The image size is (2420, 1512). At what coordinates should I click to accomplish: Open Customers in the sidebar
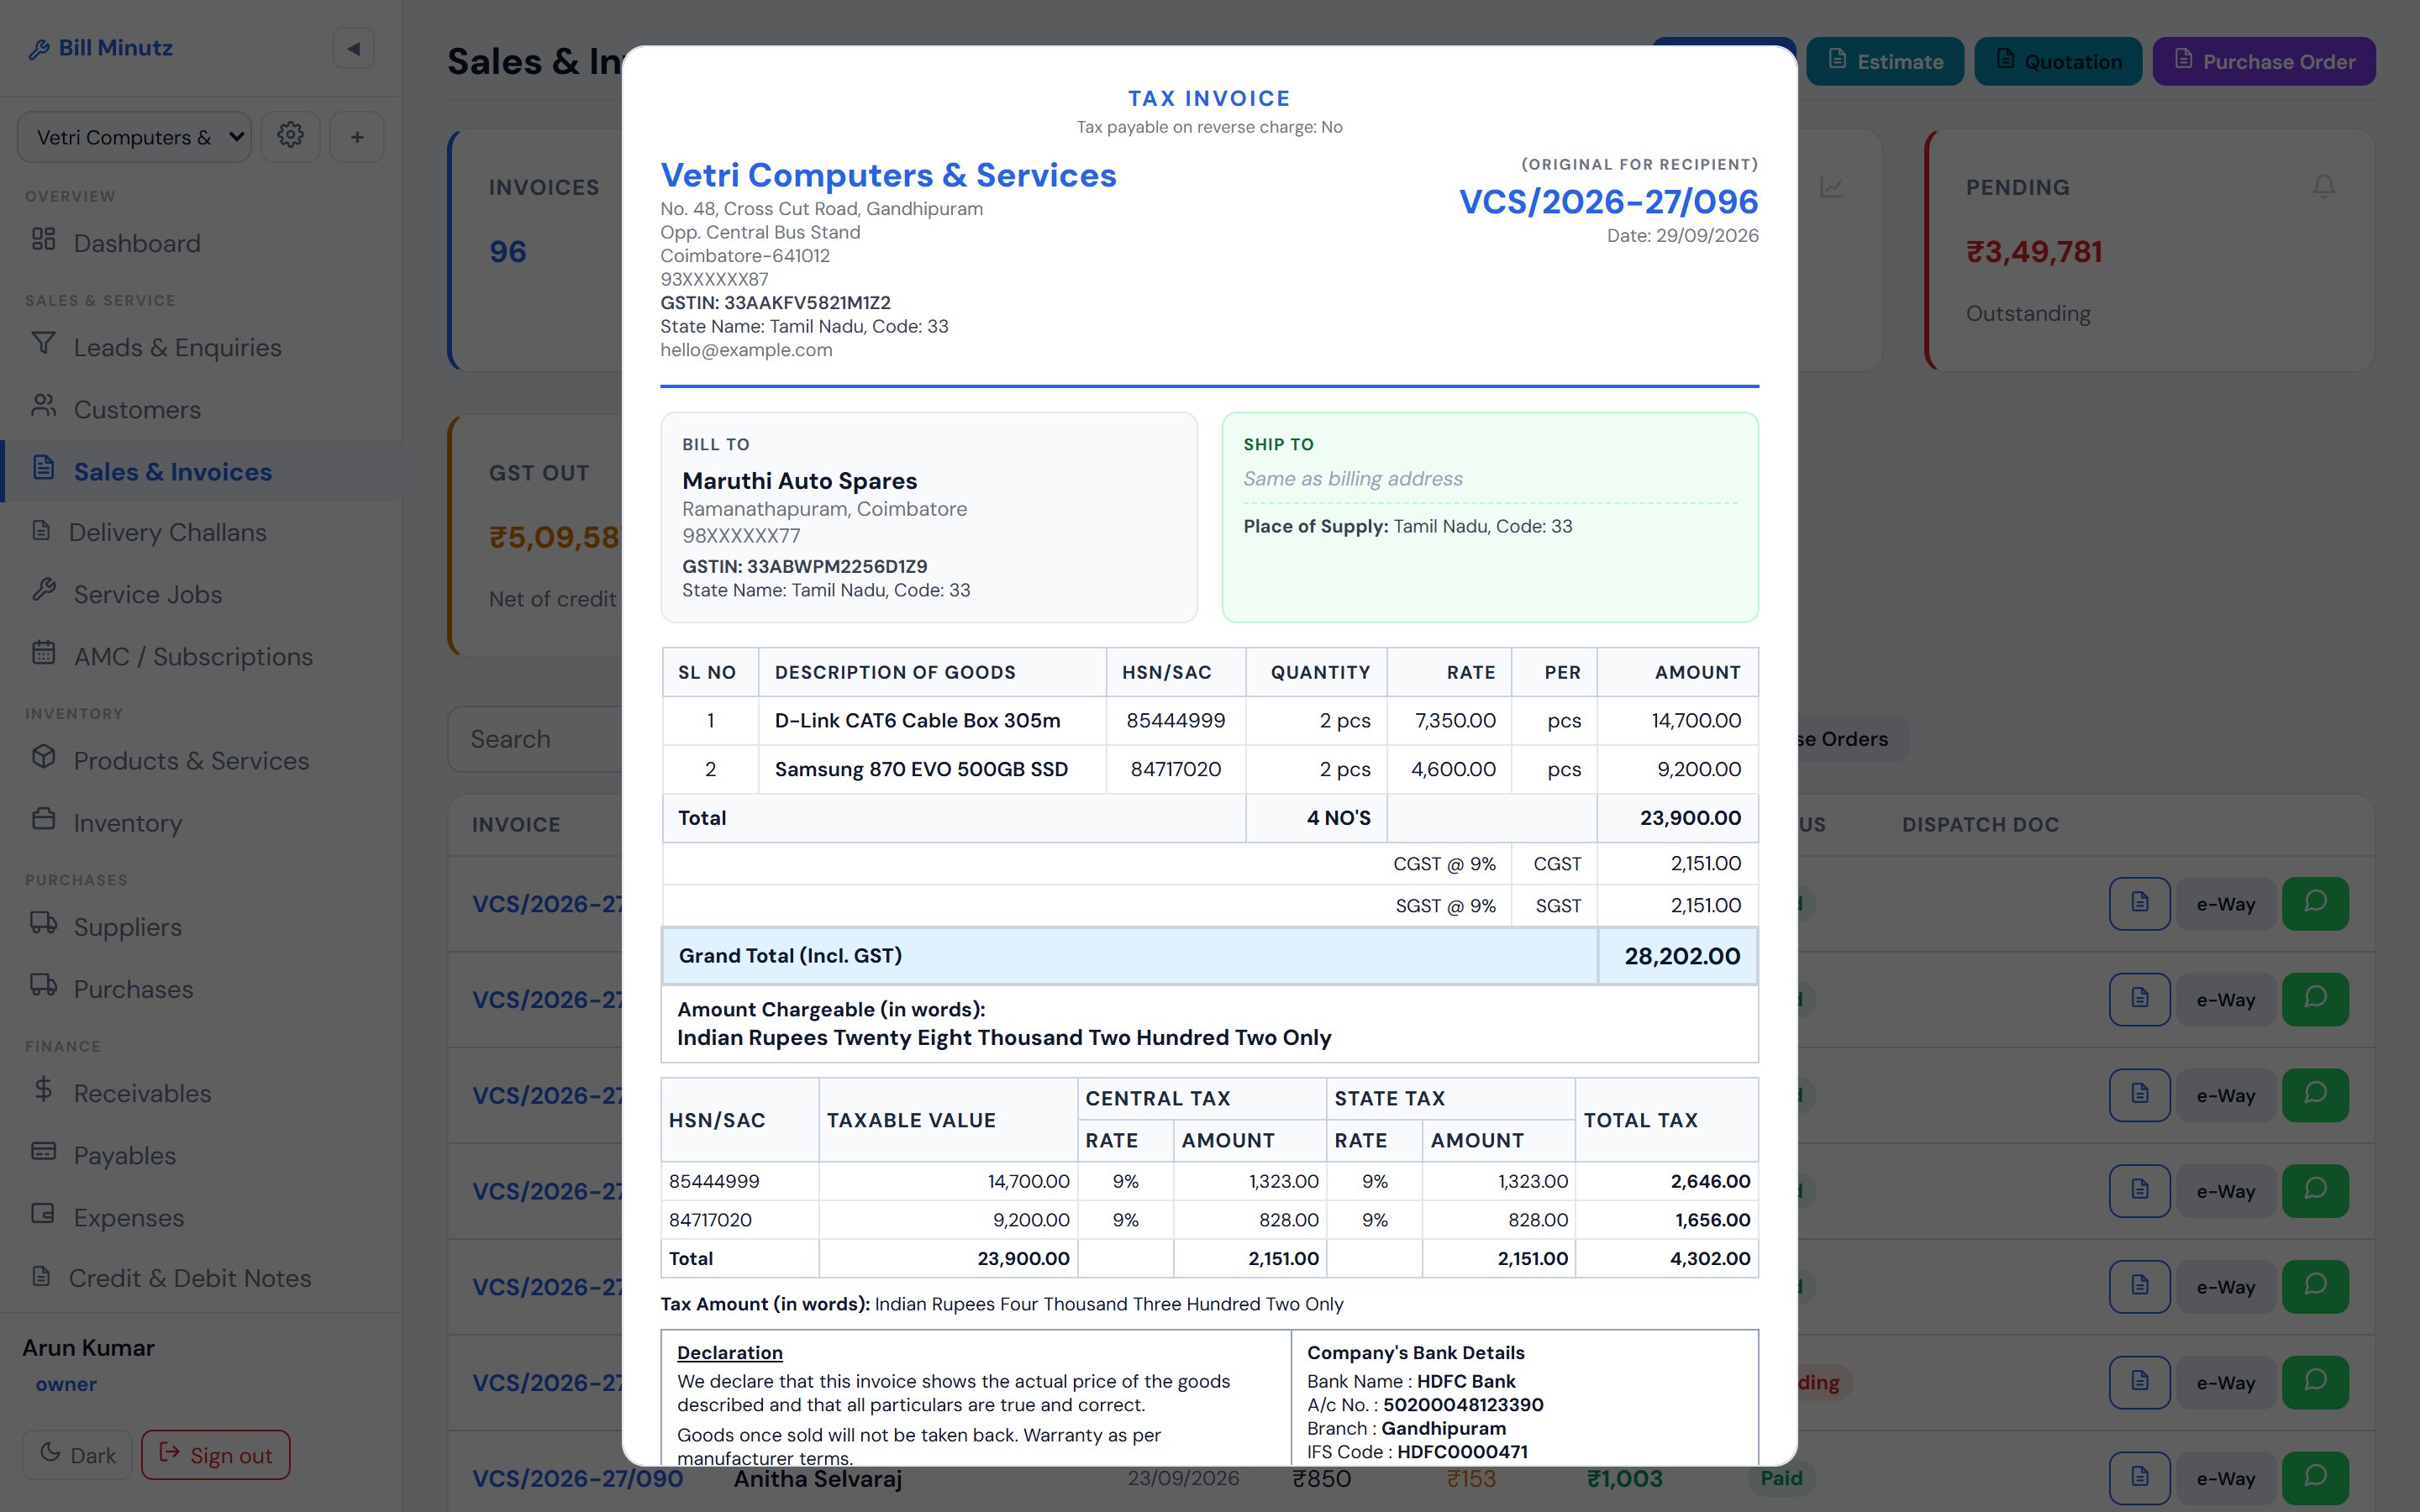point(200,409)
